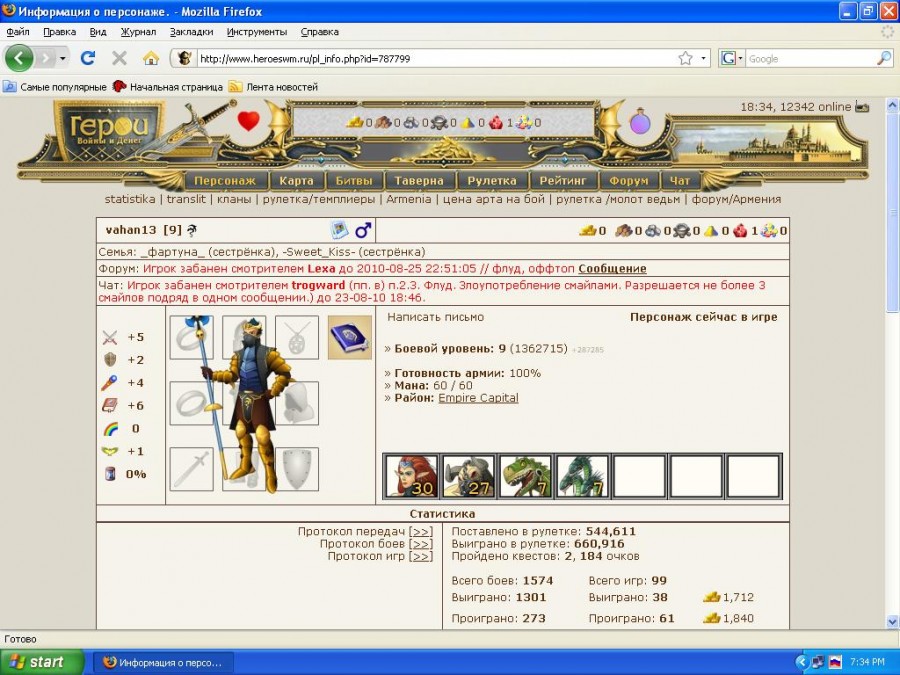Open the blue spellbook icon
The height and width of the screenshot is (675, 900).
tap(350, 338)
